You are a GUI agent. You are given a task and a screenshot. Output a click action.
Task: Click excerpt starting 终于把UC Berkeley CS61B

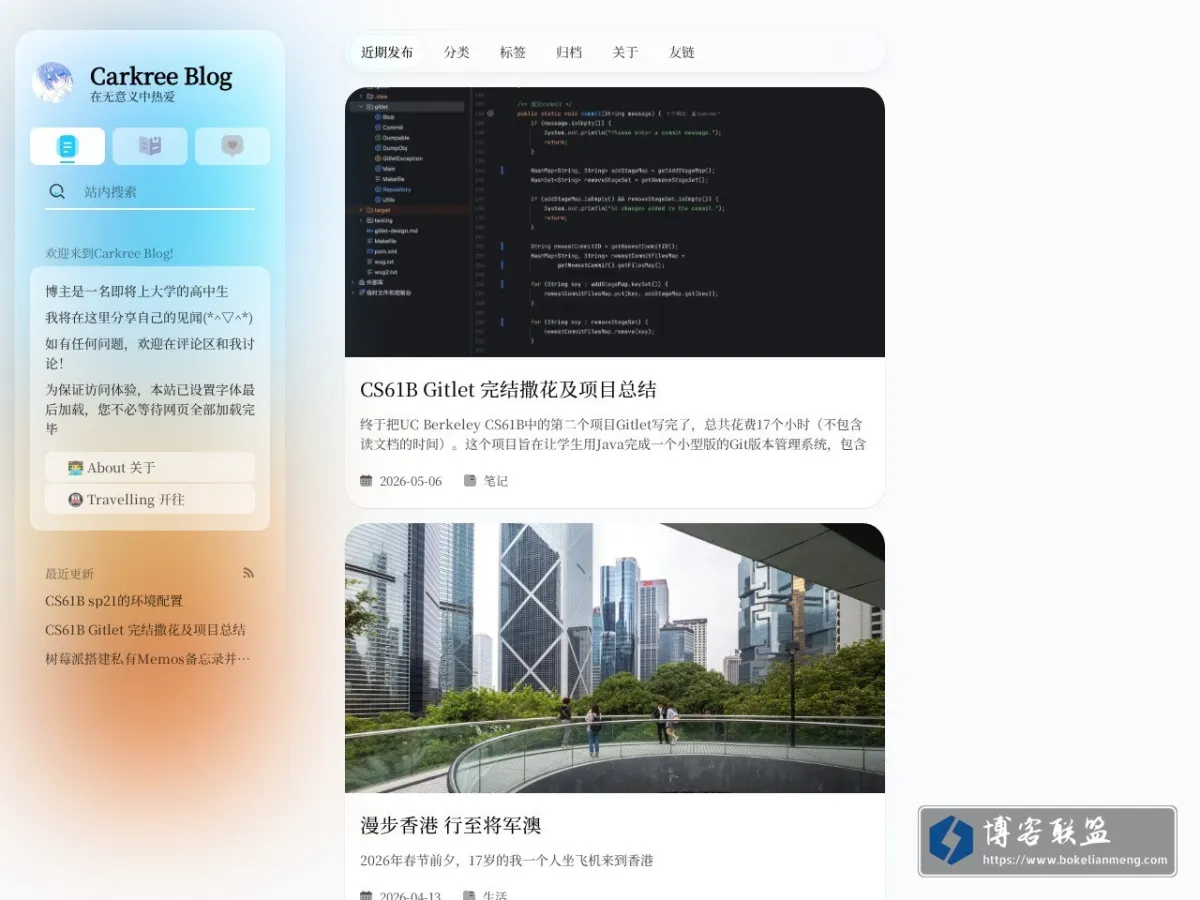(613, 434)
